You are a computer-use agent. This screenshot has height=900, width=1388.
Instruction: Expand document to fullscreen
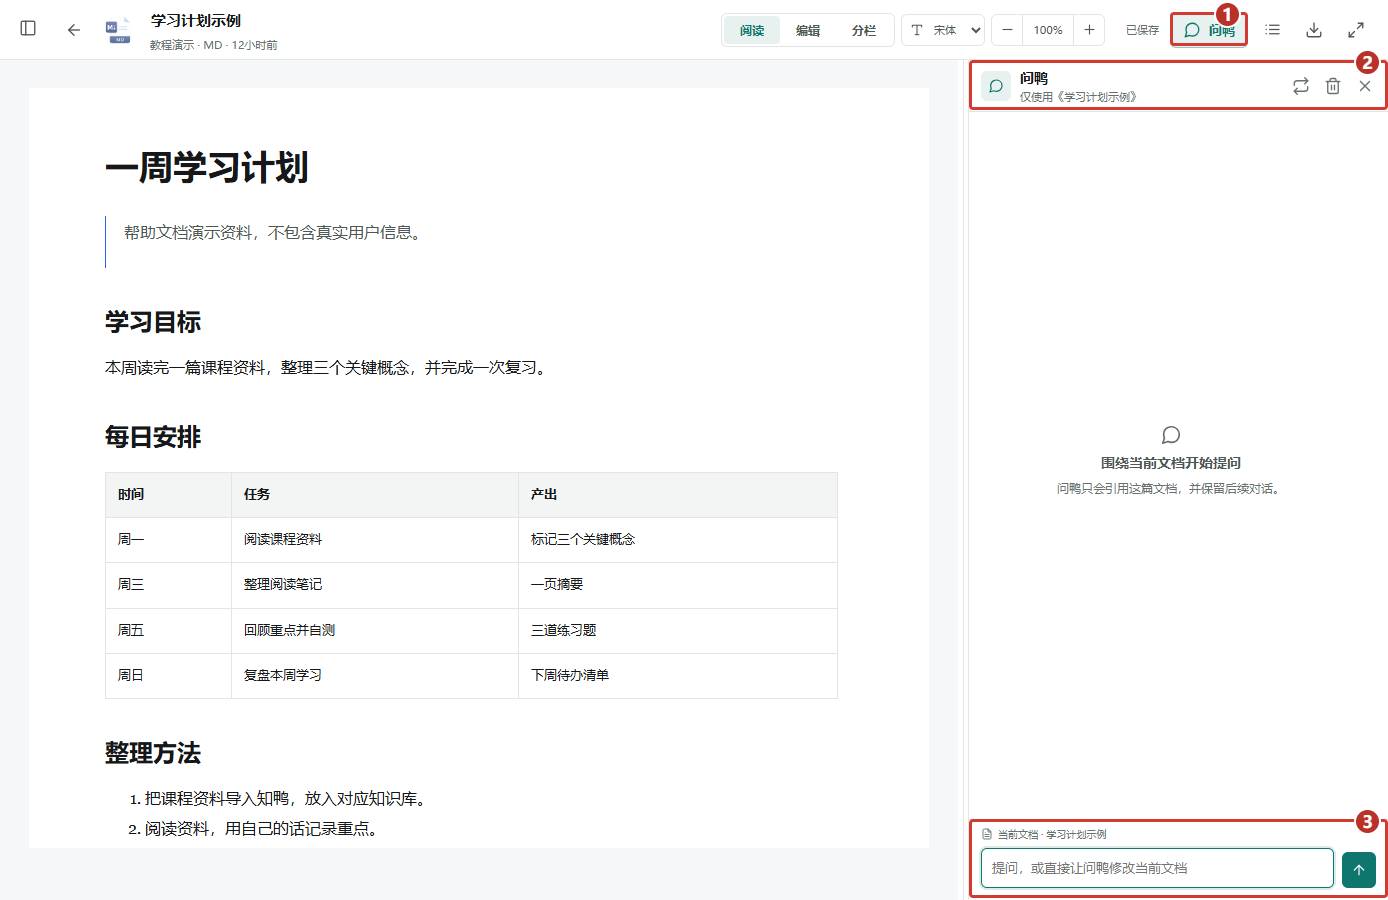click(1356, 30)
